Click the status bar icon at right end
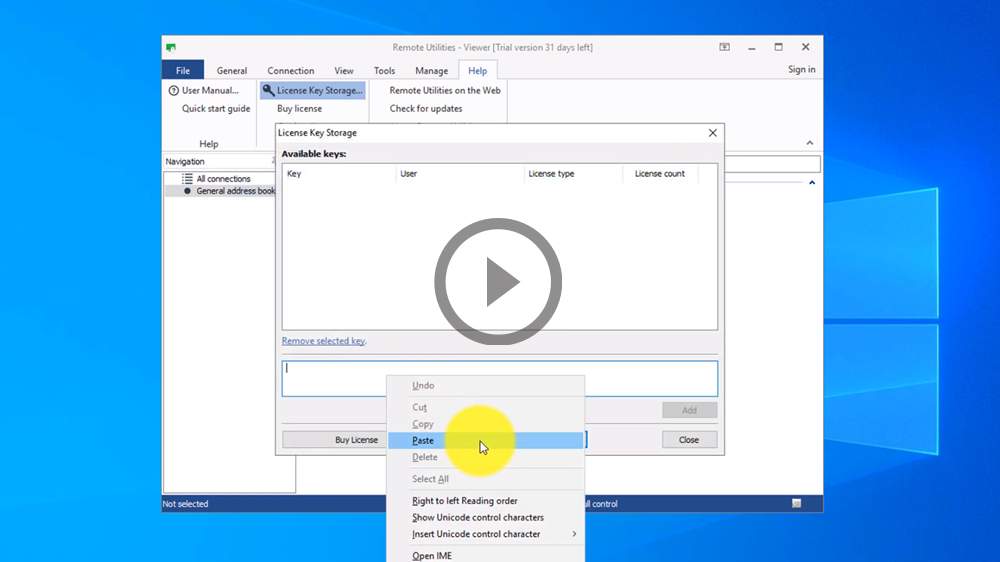Viewport: 1000px width, 562px height. (797, 503)
